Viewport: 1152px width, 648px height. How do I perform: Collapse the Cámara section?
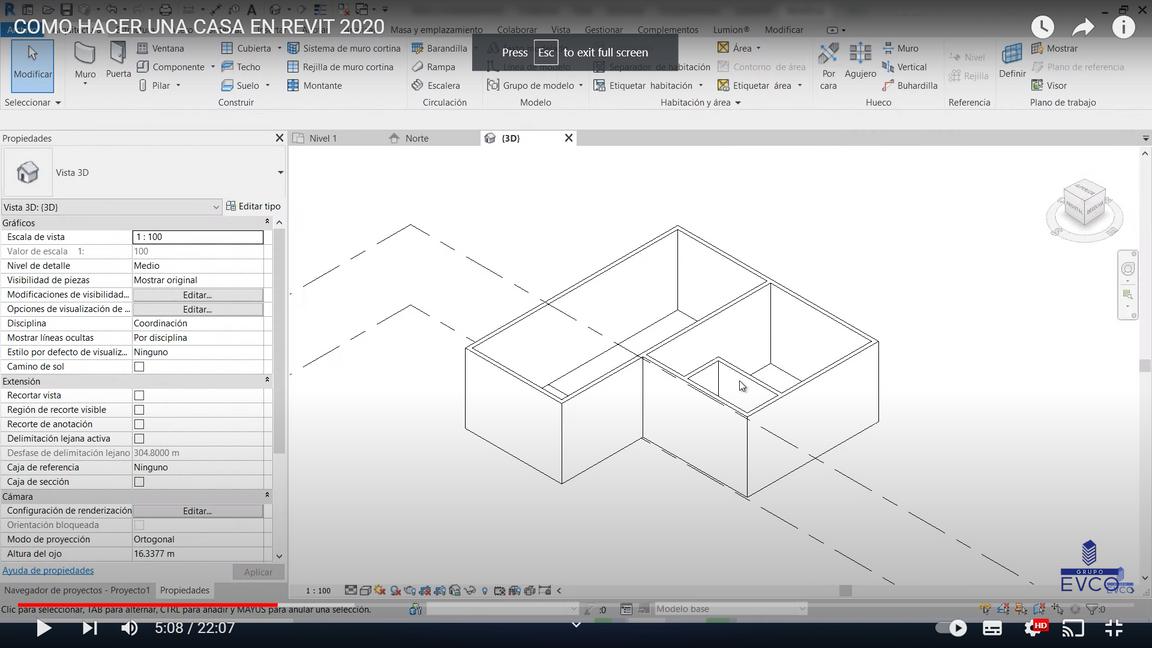pyautogui.click(x=267, y=496)
